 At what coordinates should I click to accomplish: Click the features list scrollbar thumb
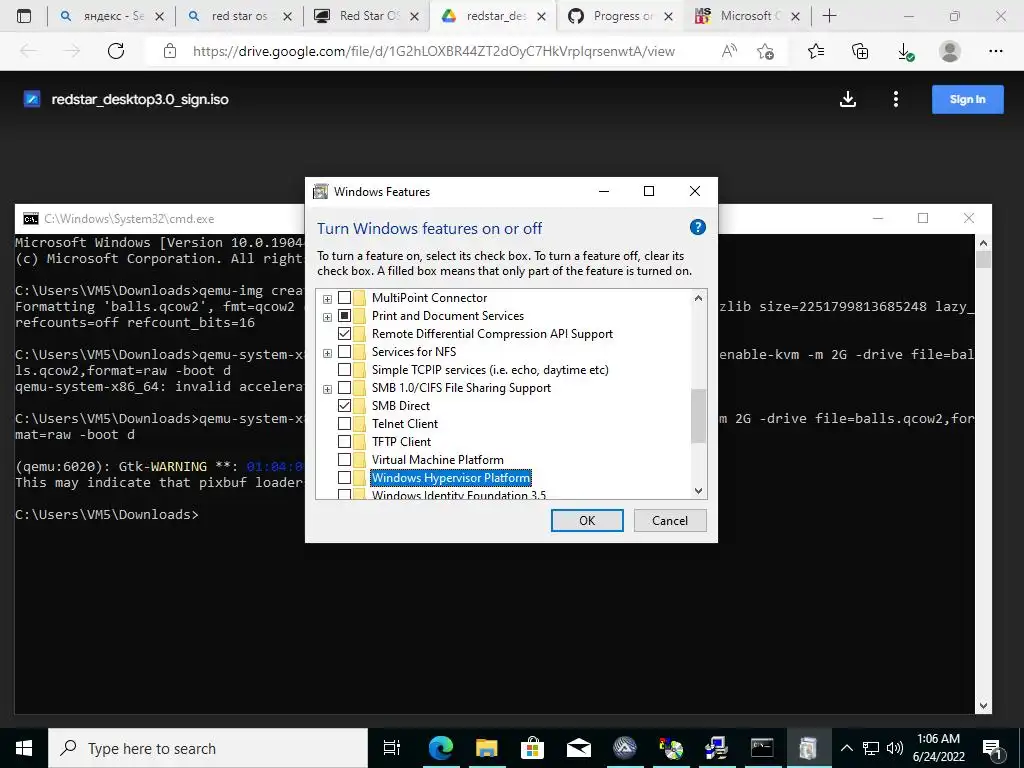(698, 416)
